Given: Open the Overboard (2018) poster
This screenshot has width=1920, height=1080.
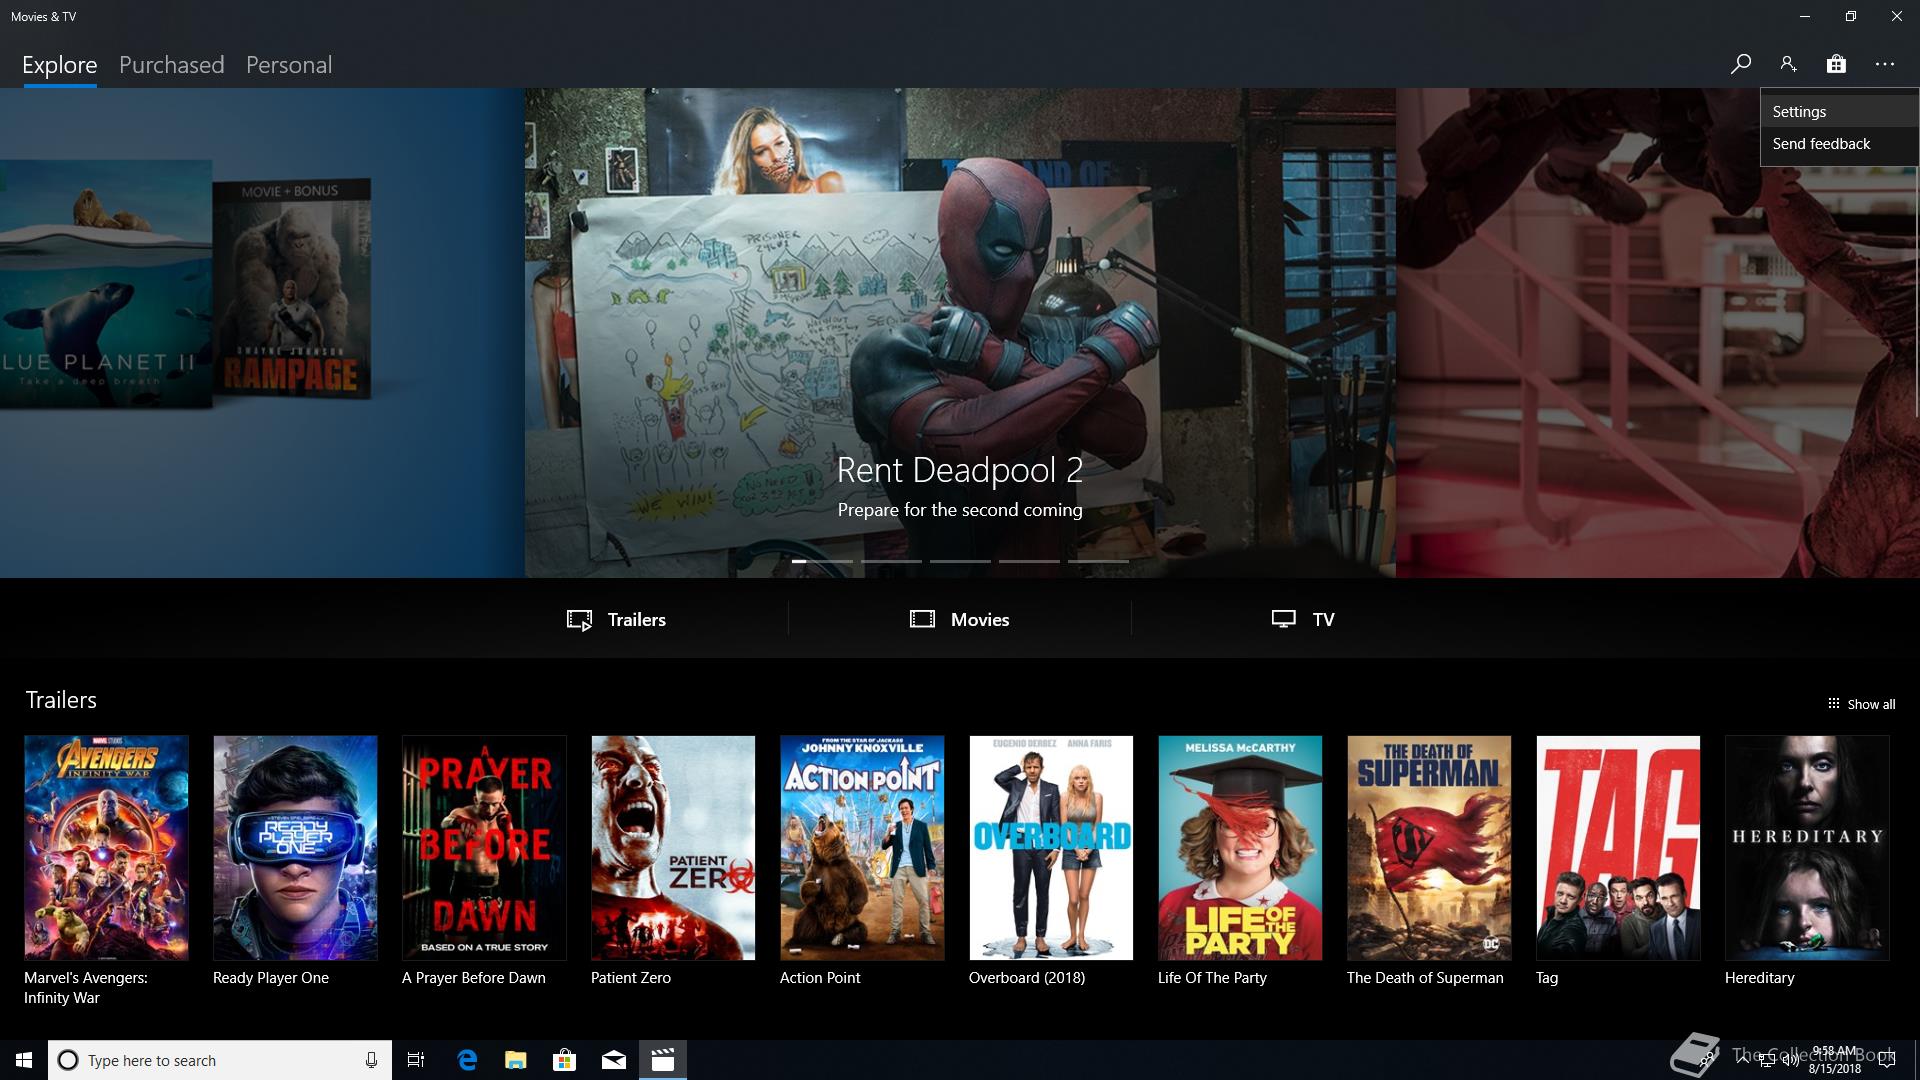Looking at the screenshot, I should 1051,848.
